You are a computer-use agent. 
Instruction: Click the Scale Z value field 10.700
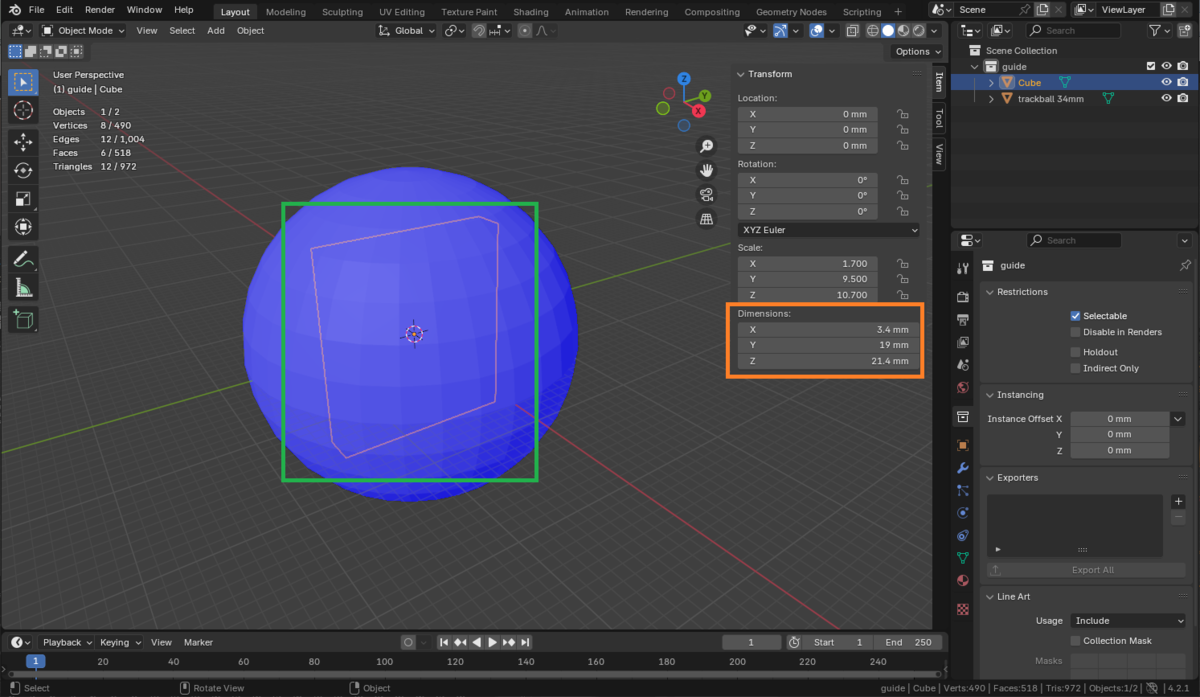coord(808,295)
